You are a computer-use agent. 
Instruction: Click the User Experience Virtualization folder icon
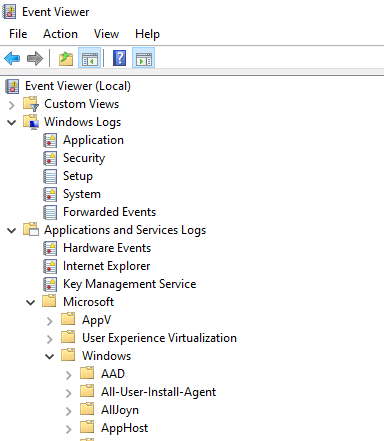[68, 337]
